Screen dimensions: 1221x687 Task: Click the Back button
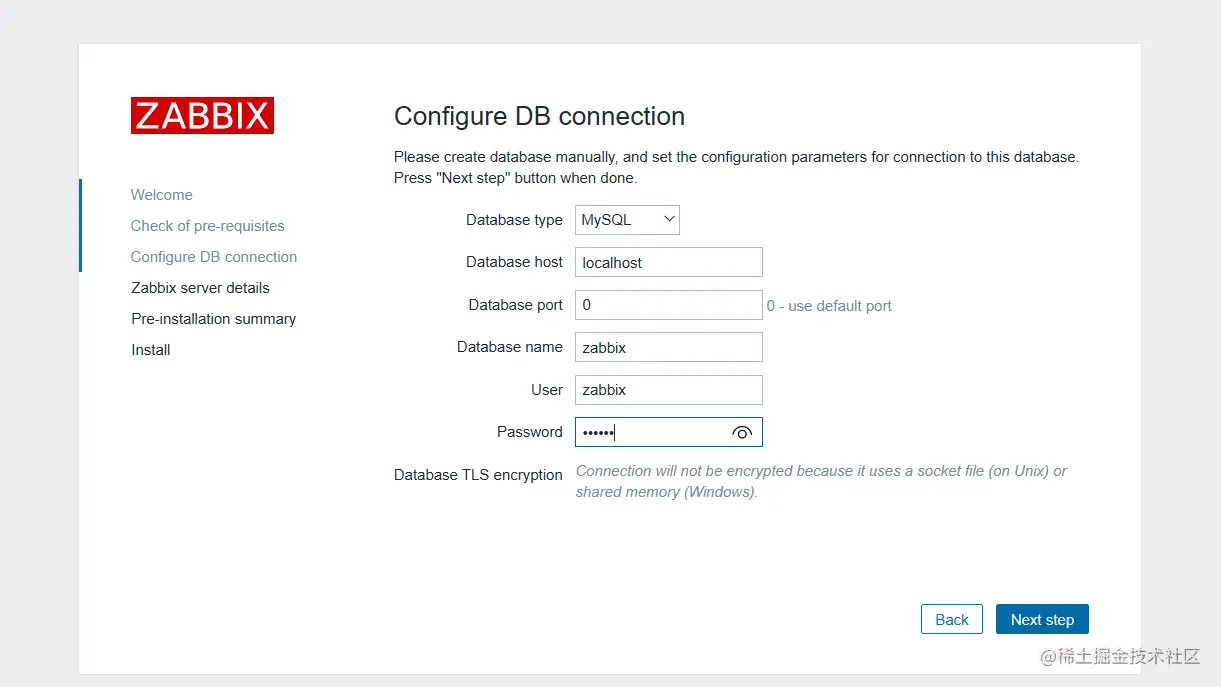point(952,619)
